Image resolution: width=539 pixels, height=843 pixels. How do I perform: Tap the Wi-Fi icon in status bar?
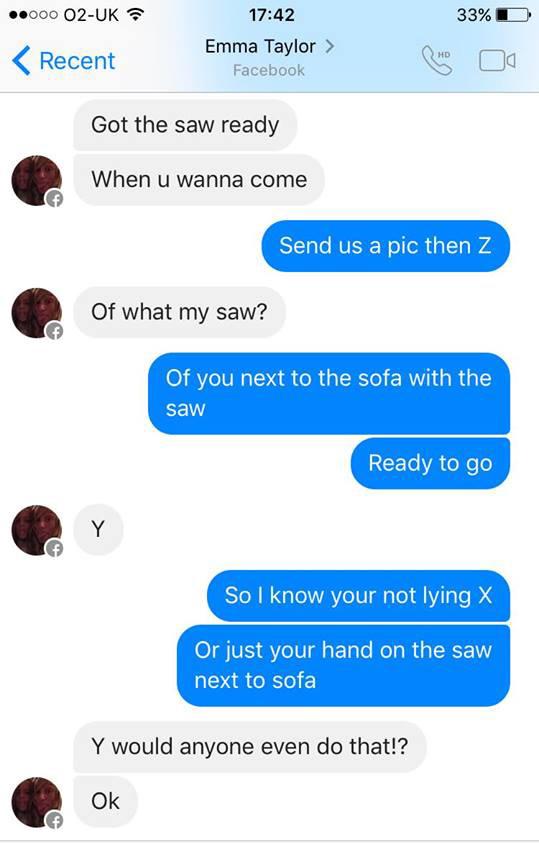pos(135,15)
